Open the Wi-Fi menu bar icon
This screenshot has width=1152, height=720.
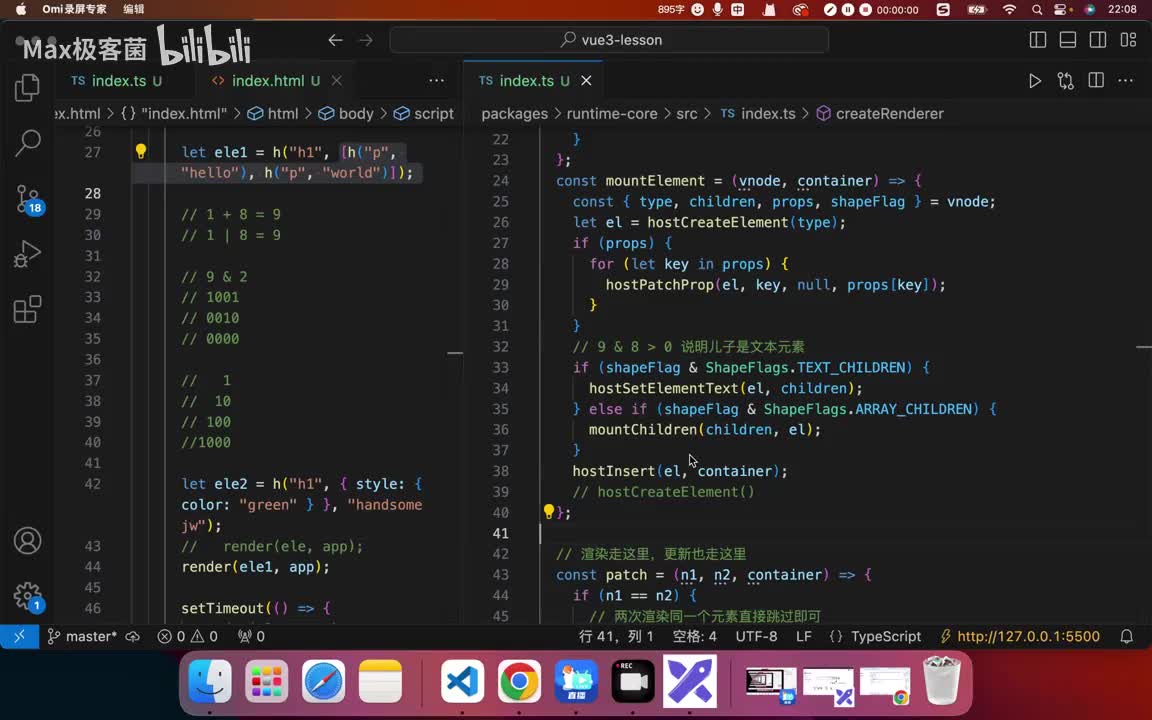click(1009, 10)
